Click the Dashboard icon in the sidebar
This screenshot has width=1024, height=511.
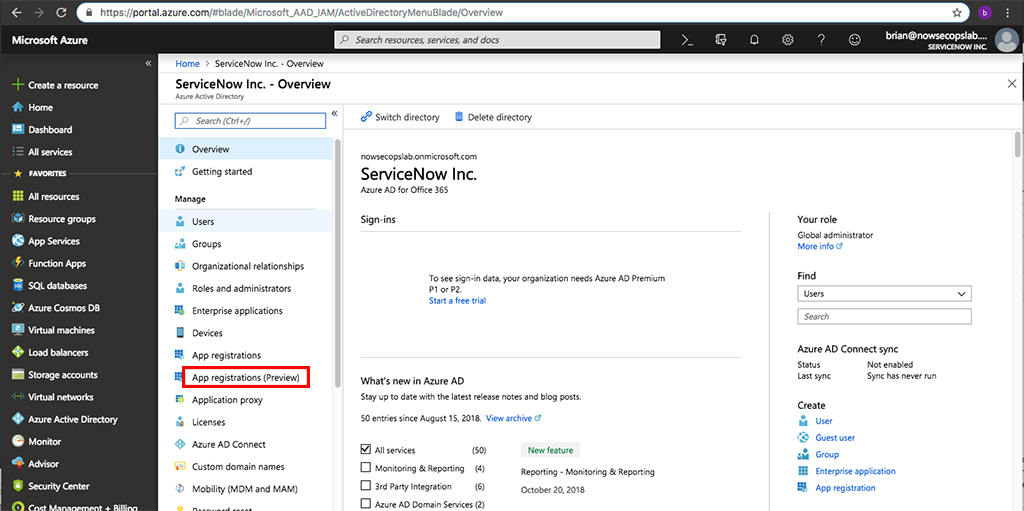pyautogui.click(x=18, y=129)
